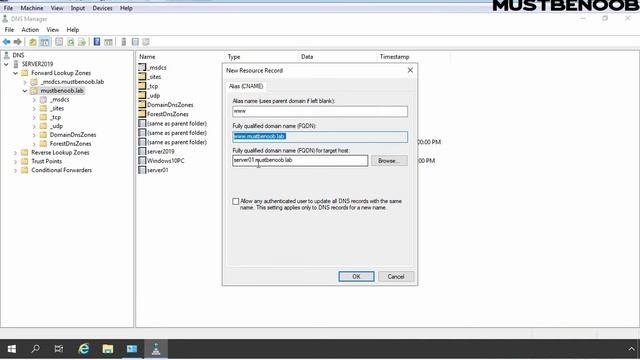This screenshot has width=640, height=360.
Task: Open DNS Manager View menu
Action: [52, 30]
